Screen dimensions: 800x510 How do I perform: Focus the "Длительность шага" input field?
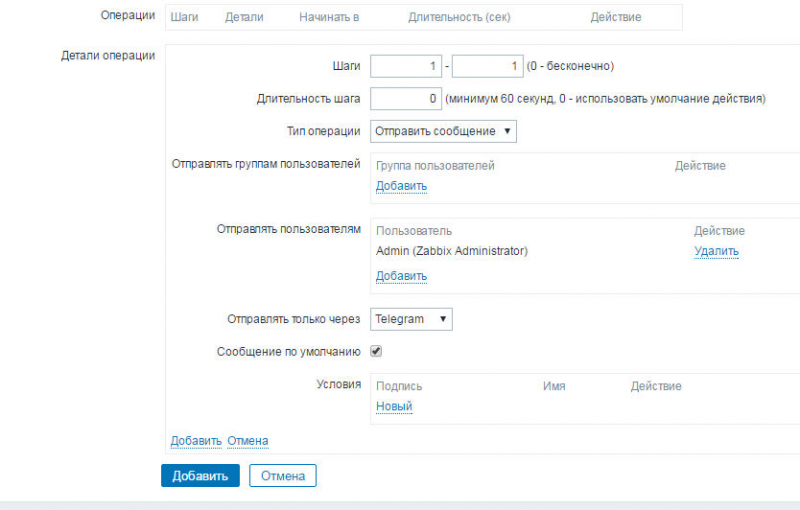click(406, 99)
